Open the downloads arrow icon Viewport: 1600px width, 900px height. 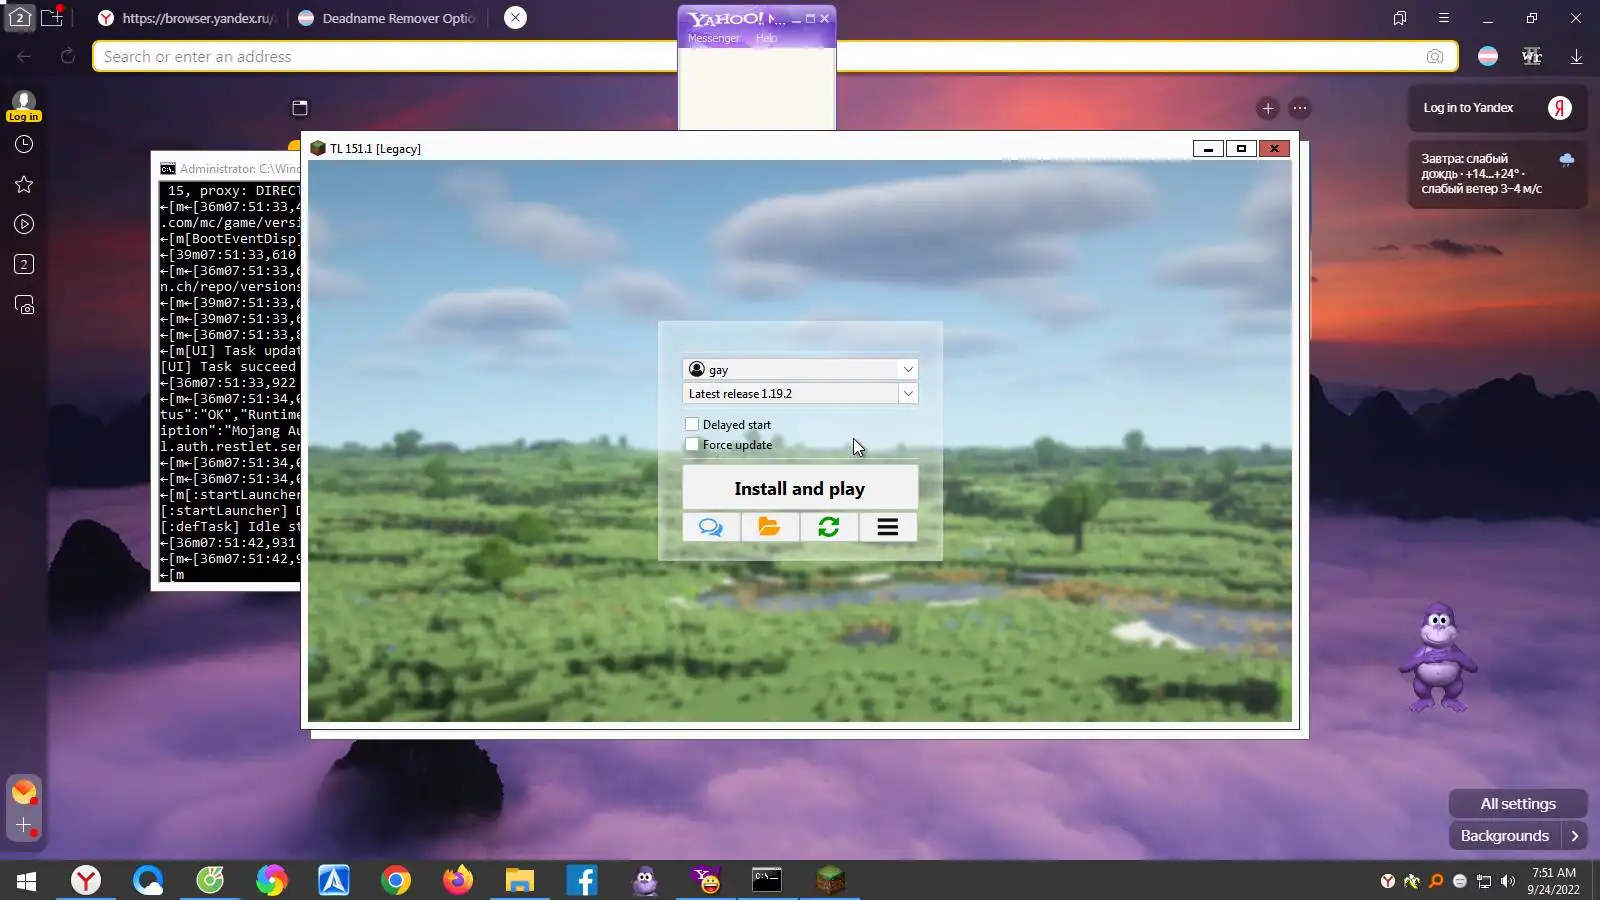coord(1576,57)
